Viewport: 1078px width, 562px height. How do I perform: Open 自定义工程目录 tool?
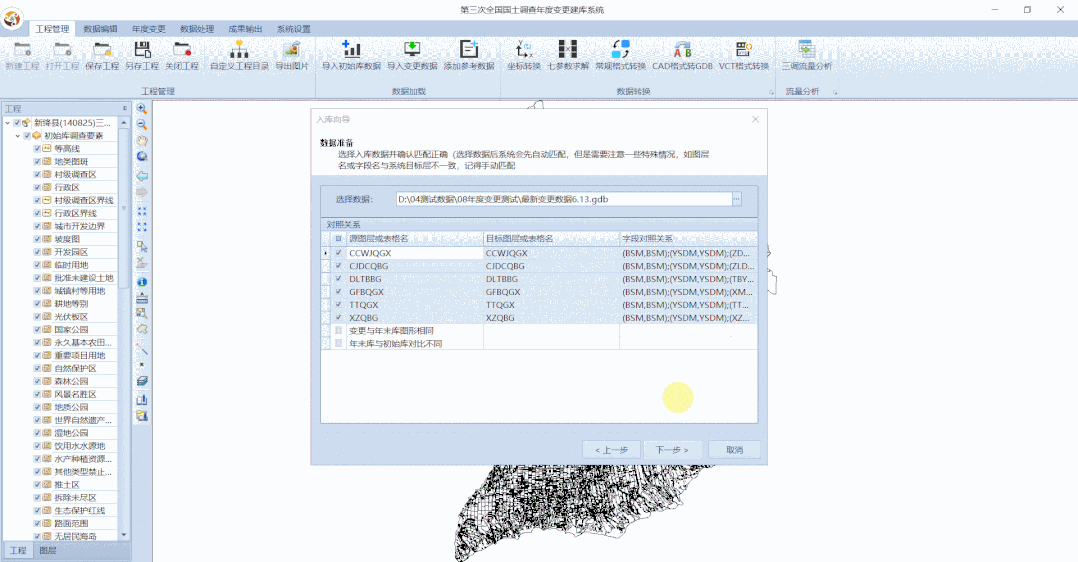[239, 55]
